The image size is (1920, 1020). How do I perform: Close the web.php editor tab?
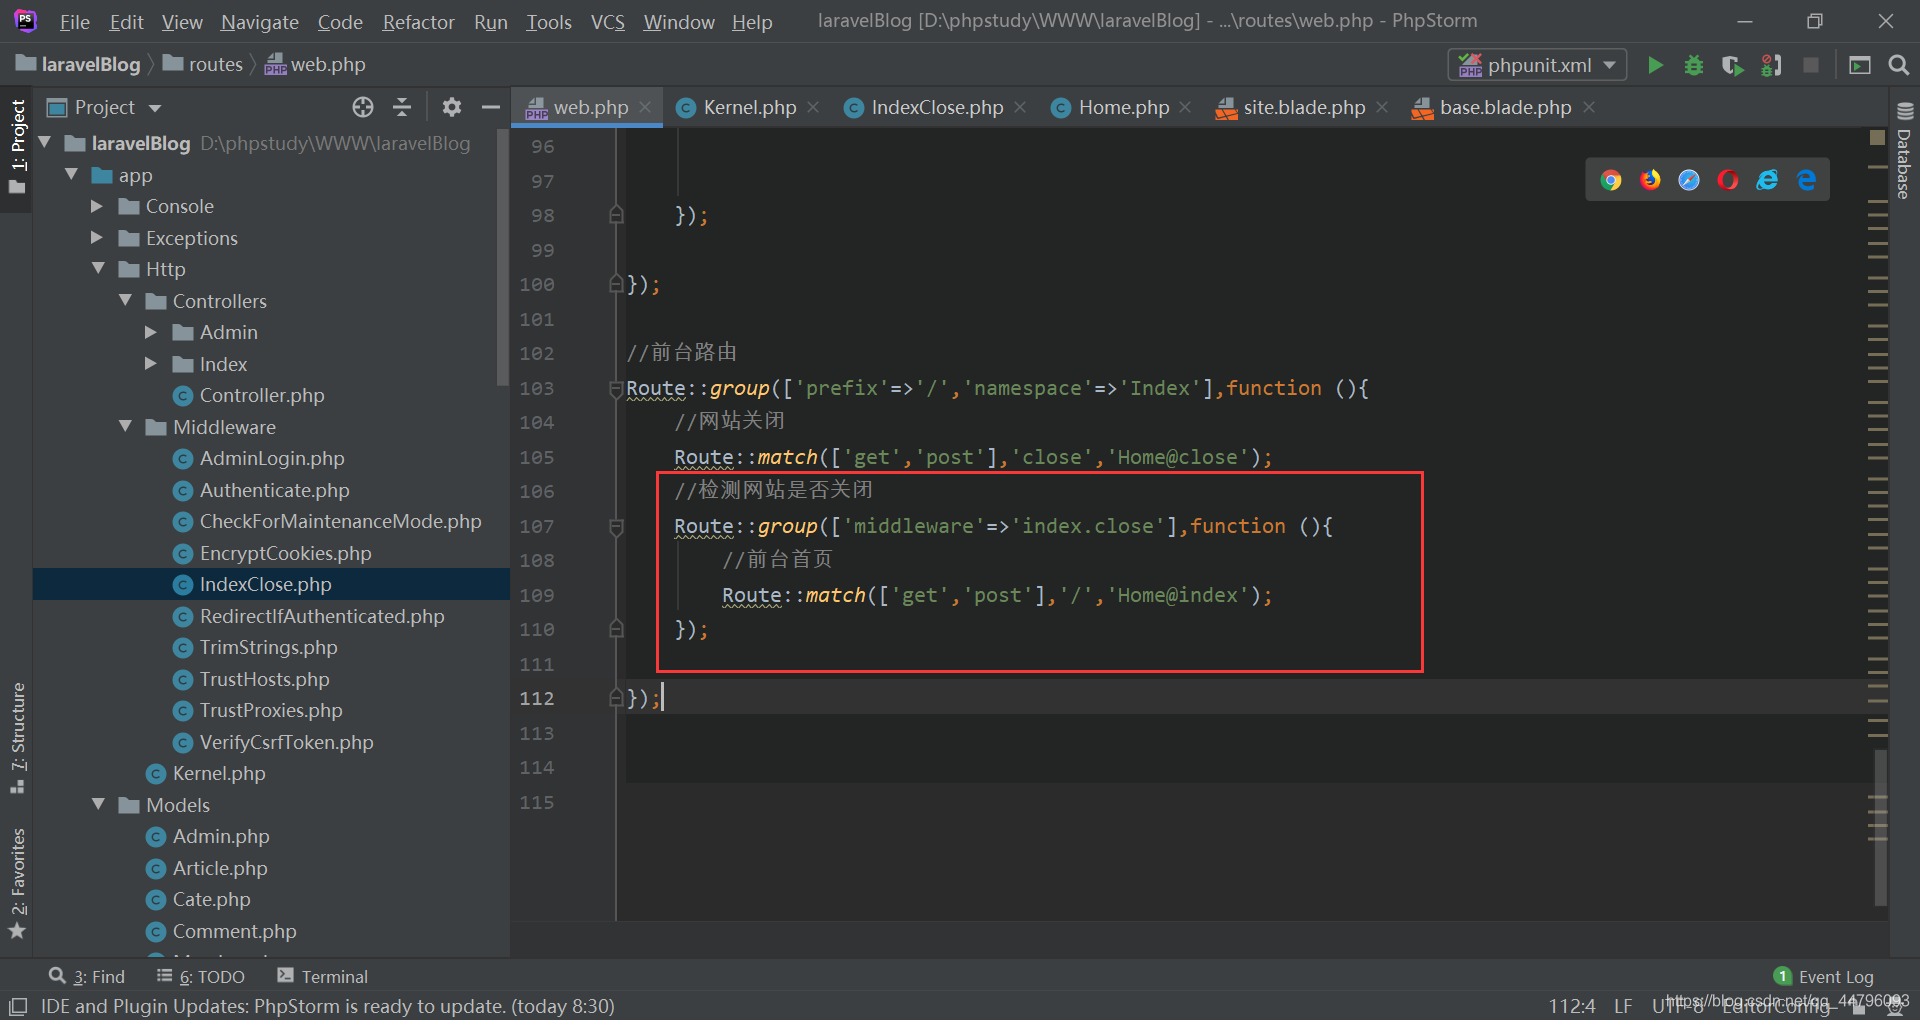[646, 107]
